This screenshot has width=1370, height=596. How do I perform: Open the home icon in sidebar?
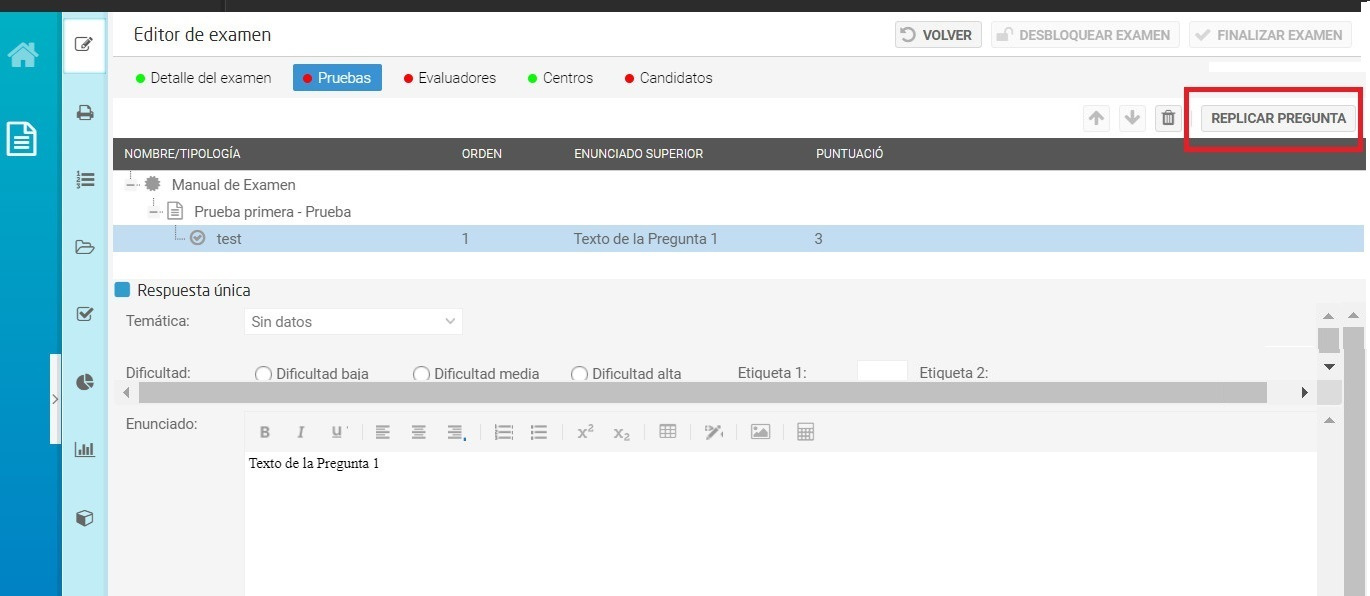pyautogui.click(x=24, y=54)
